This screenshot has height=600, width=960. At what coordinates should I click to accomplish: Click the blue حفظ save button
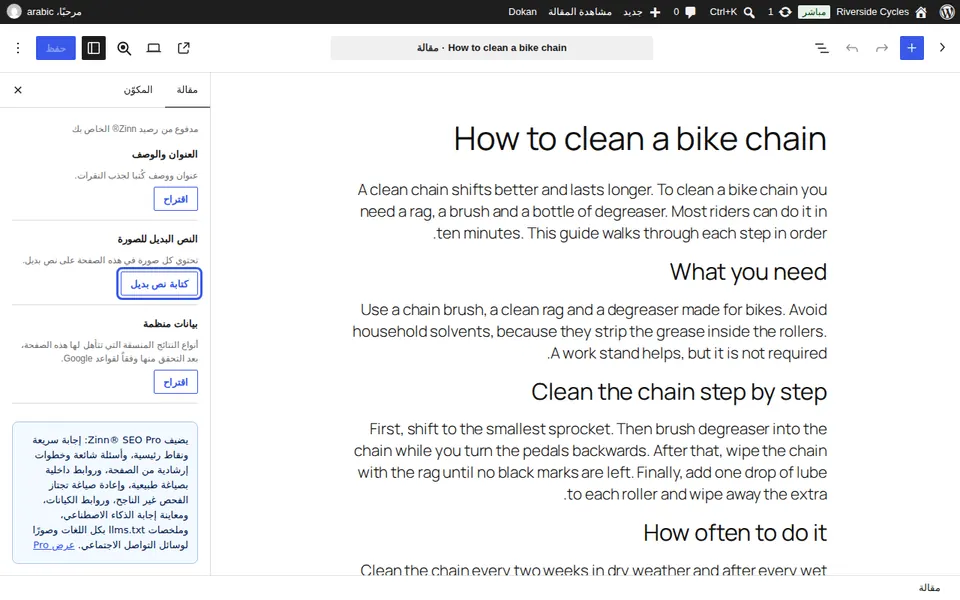point(56,48)
